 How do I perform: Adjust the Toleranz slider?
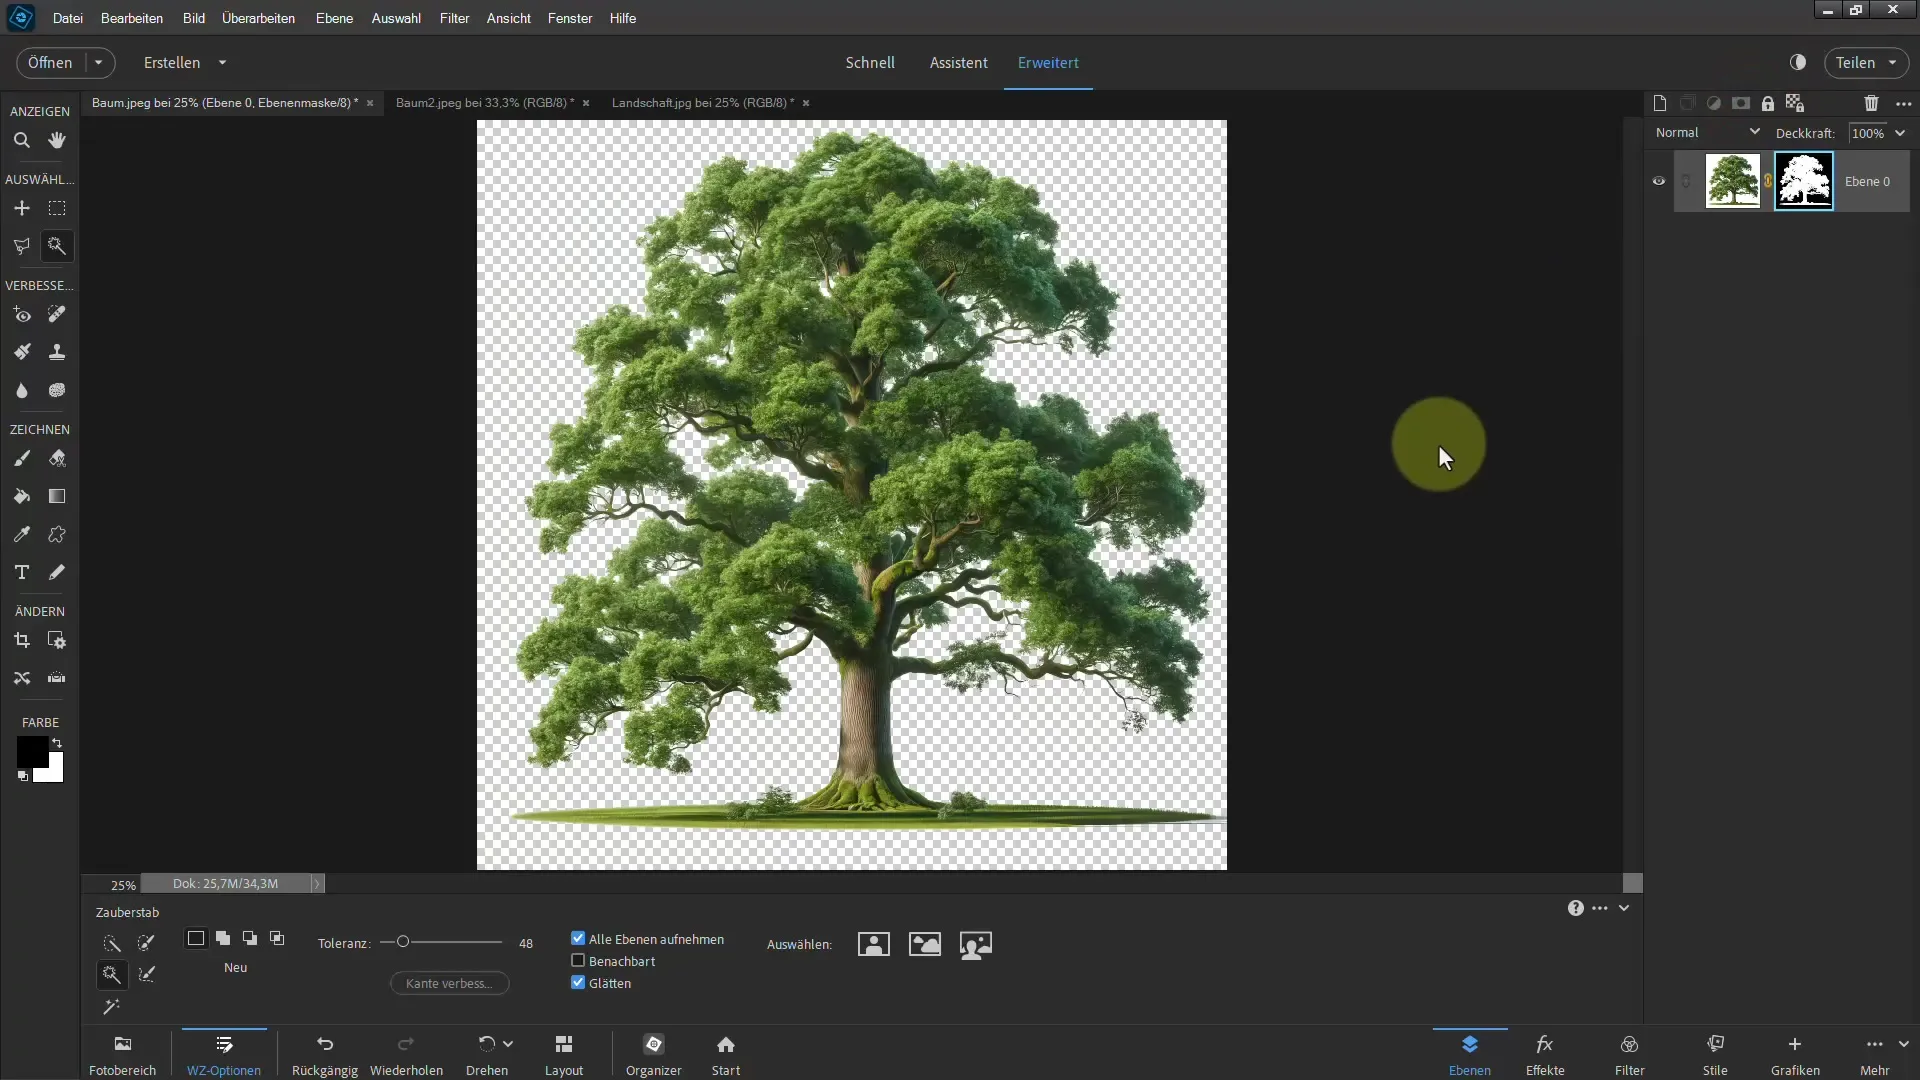pyautogui.click(x=404, y=943)
